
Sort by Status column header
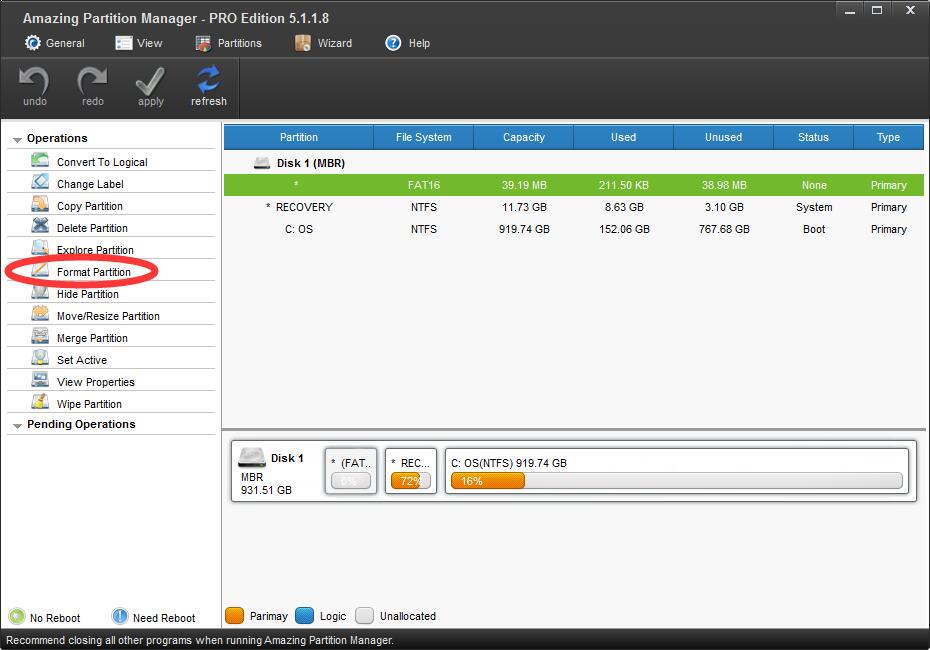click(x=813, y=137)
